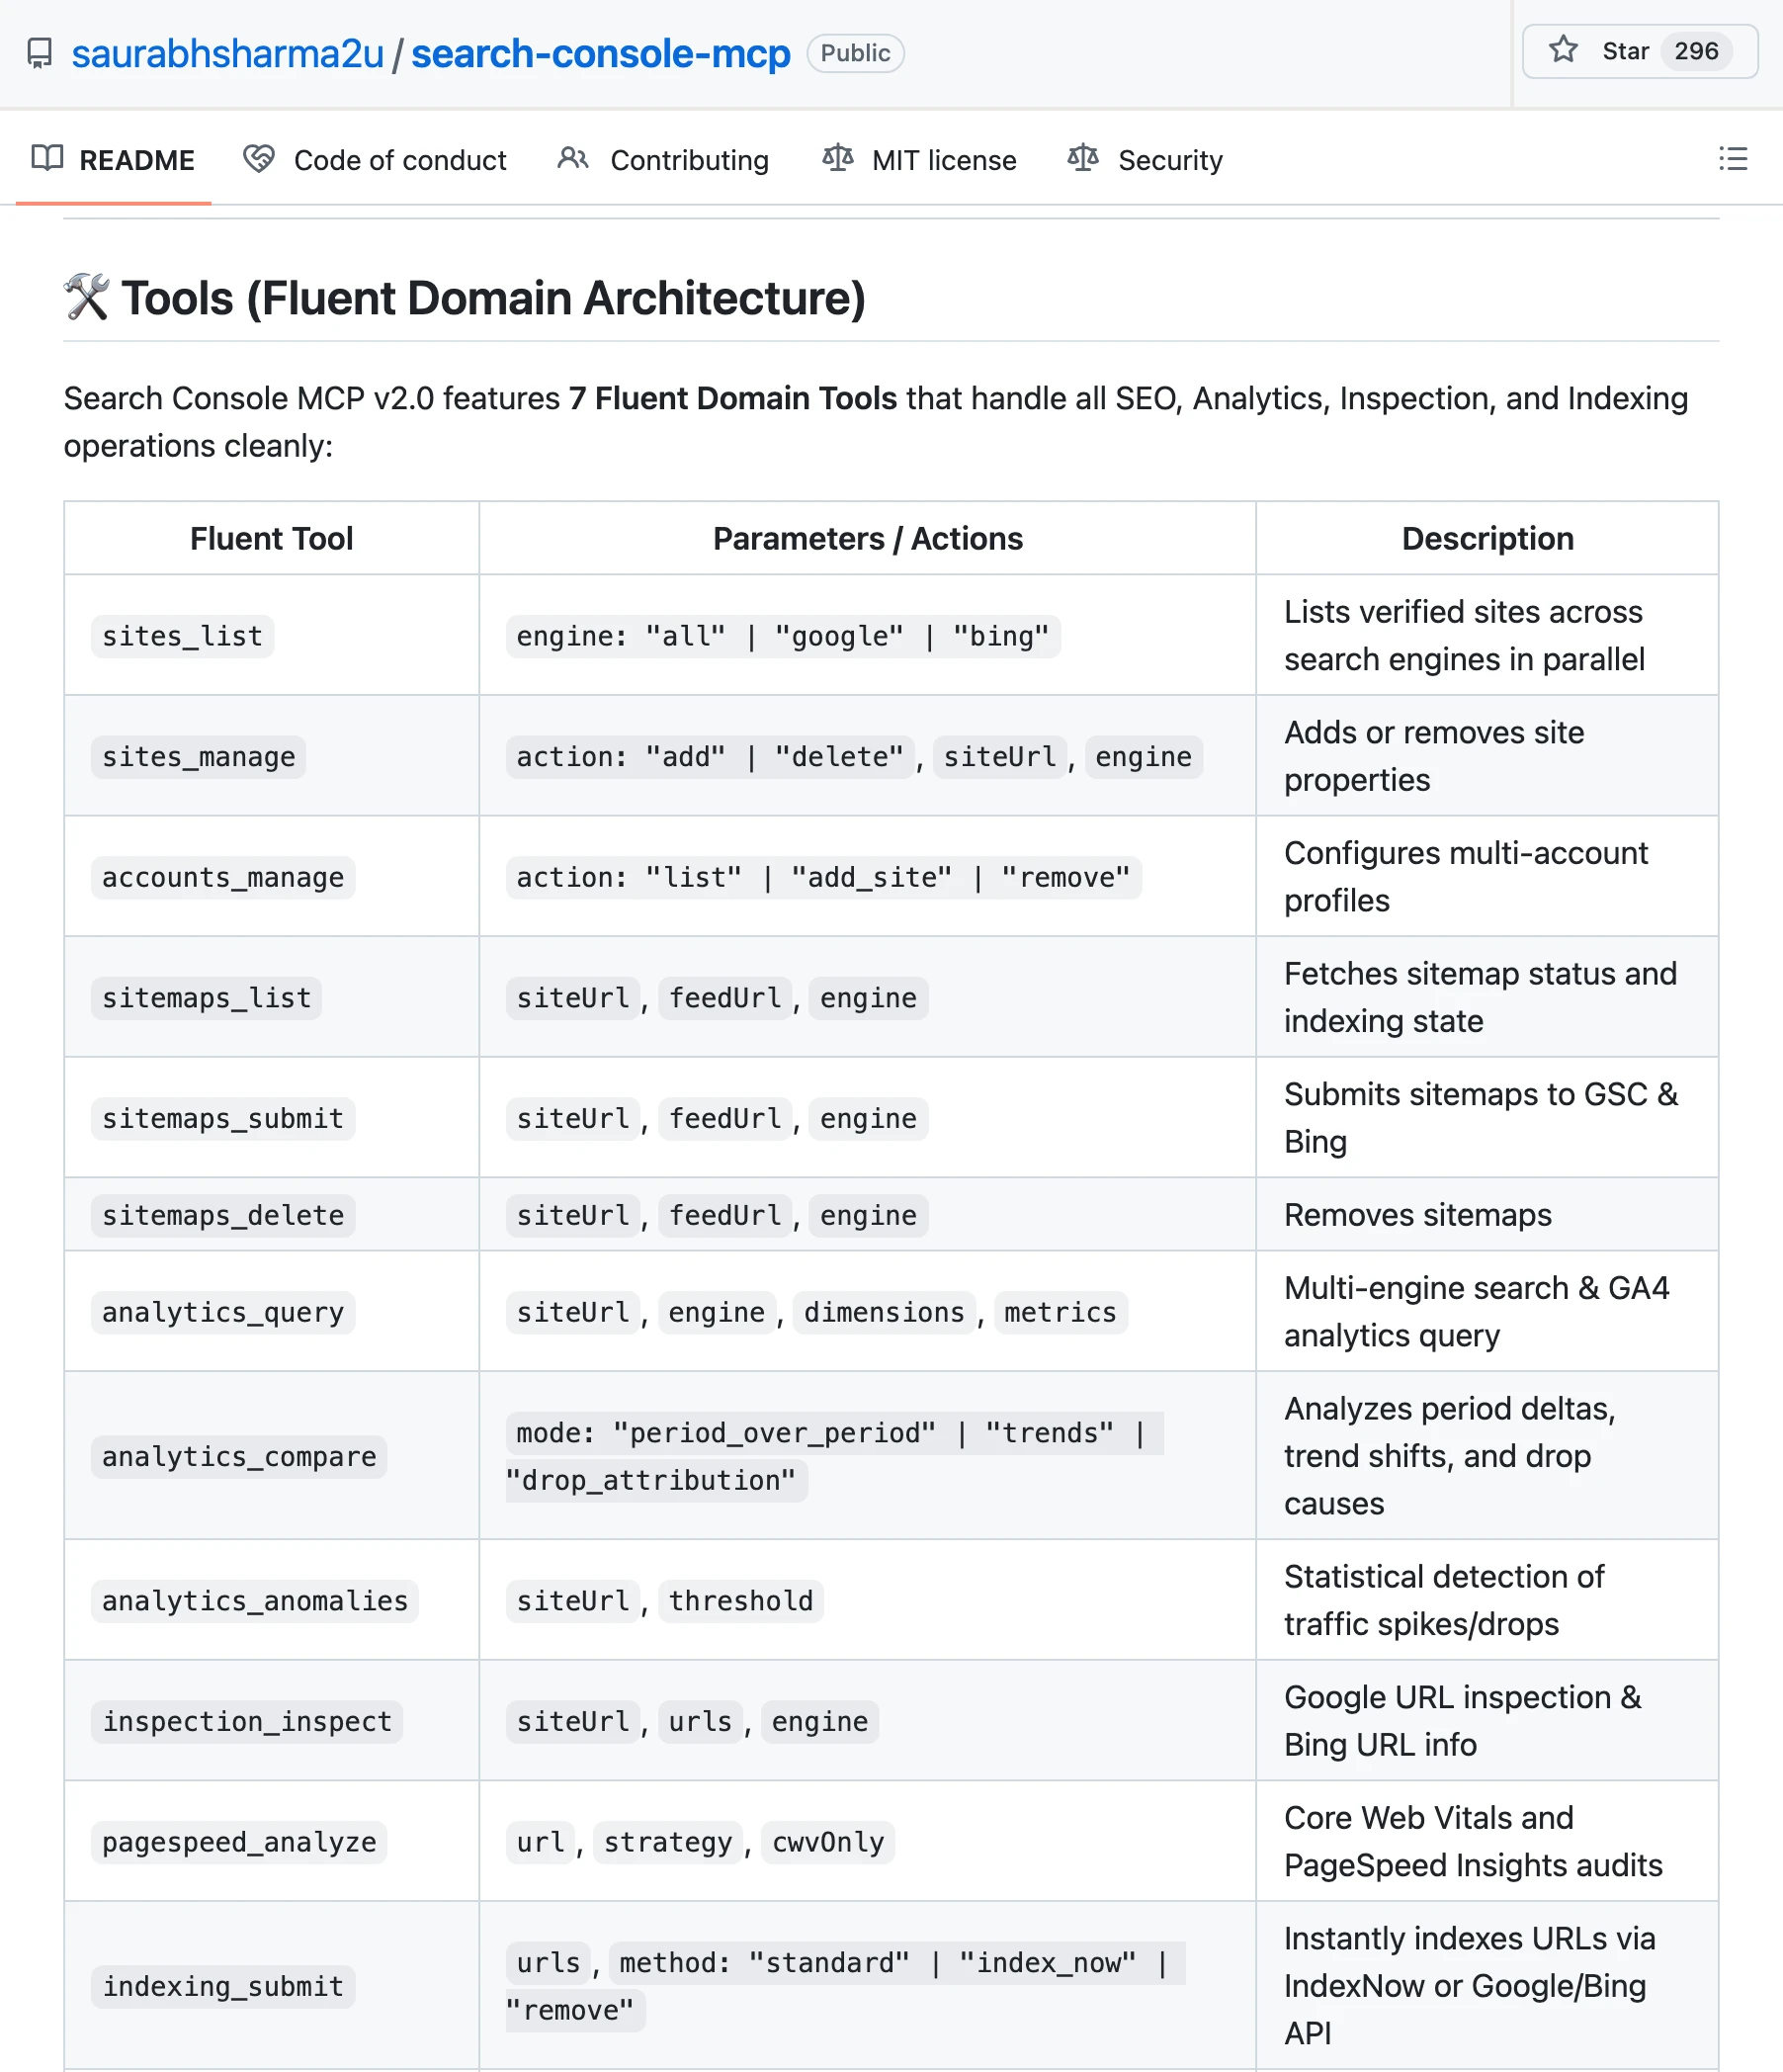This screenshot has height=2072, width=1783.
Task: Select the analytics_query tool name
Action: [222, 1312]
